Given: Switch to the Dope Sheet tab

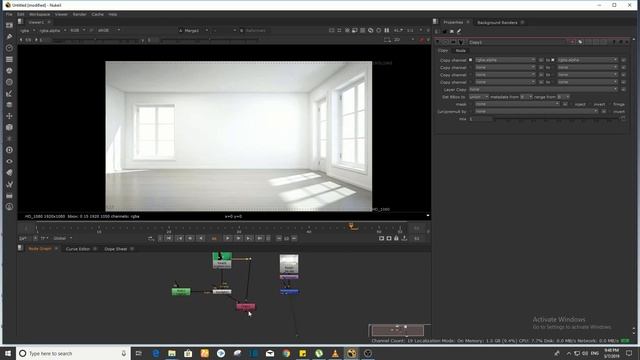Looking at the screenshot, I should click(116, 249).
